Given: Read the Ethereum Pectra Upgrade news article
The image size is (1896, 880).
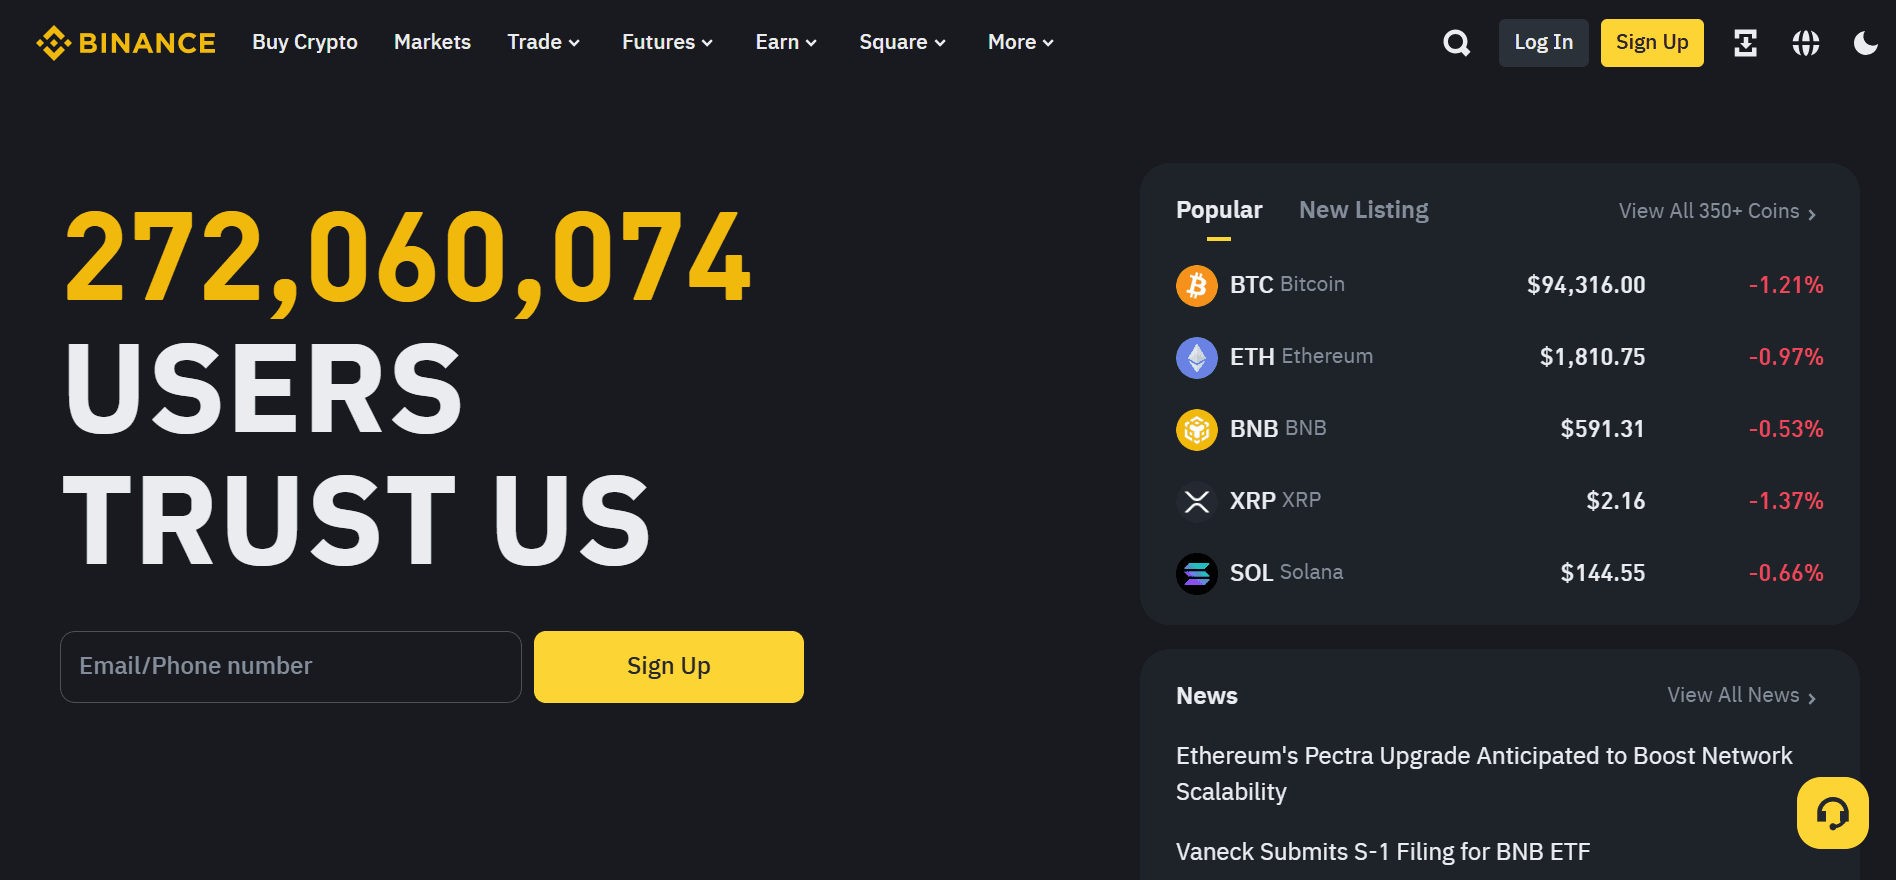Looking at the screenshot, I should (x=1484, y=774).
